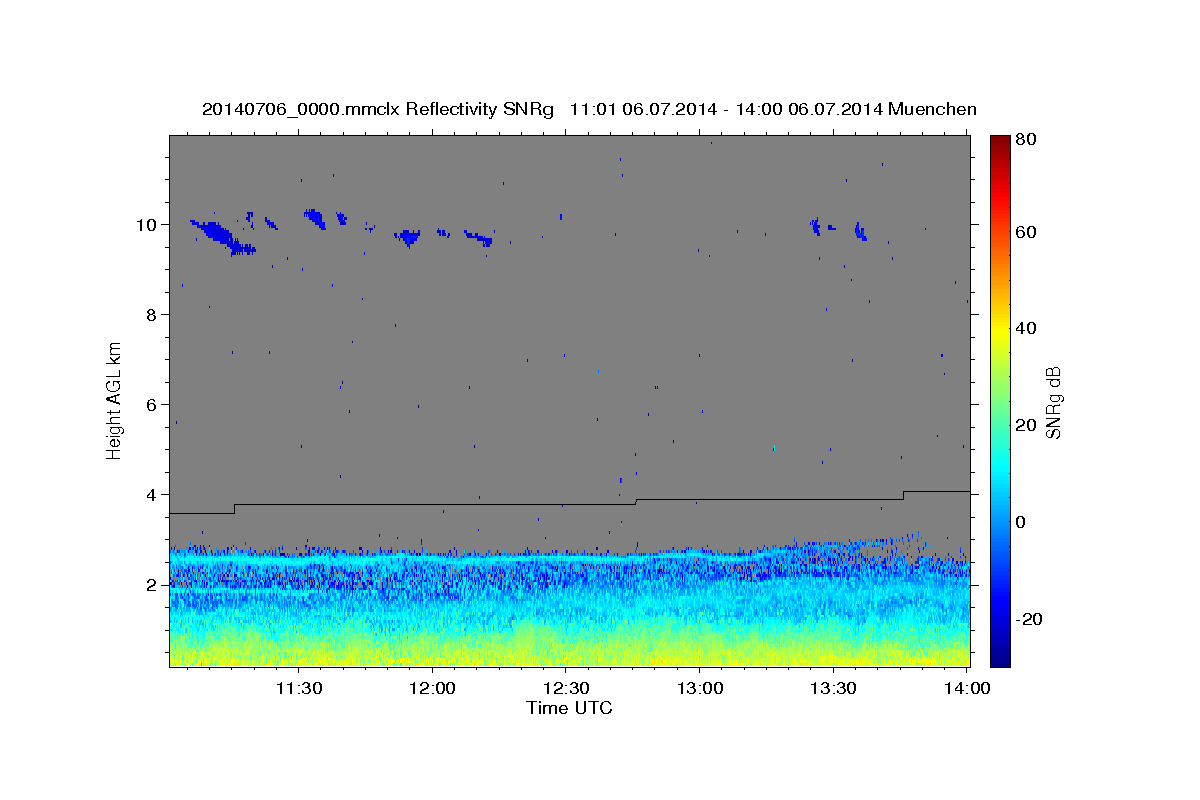Click the 'Height AGL km' axis label
The image size is (1200, 800).
(x=114, y=401)
